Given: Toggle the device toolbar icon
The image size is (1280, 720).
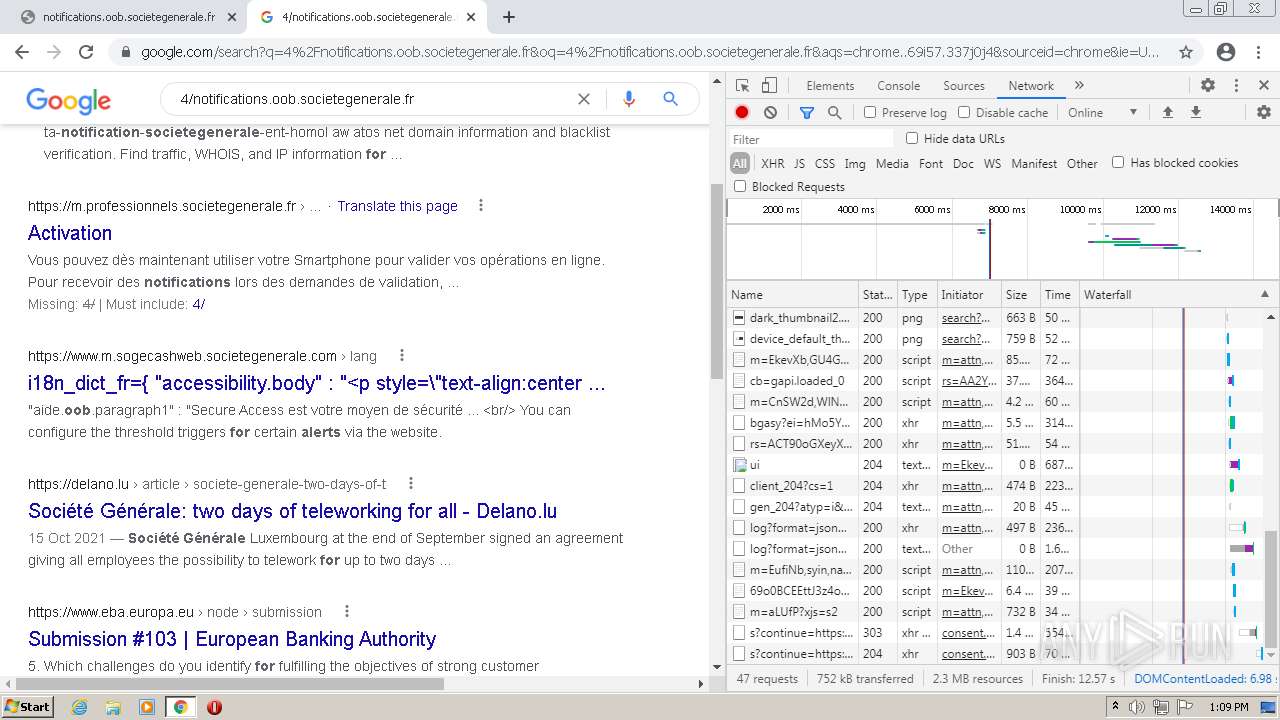Looking at the screenshot, I should [769, 86].
